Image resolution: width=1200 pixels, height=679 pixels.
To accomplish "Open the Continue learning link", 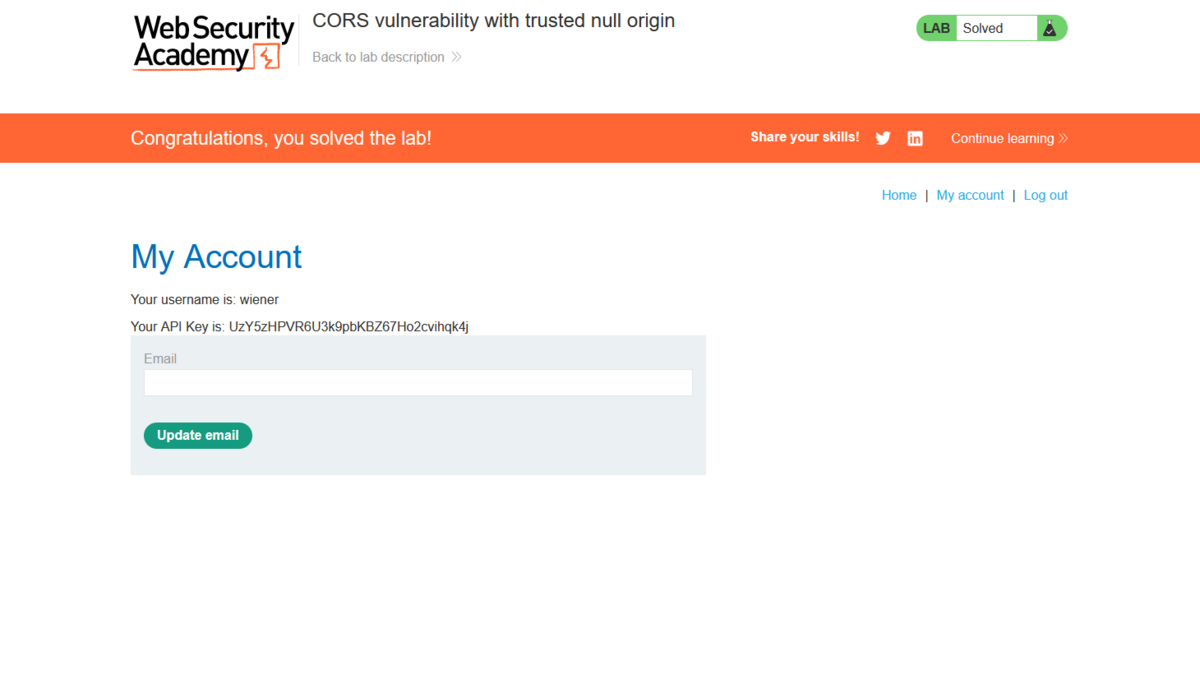I will pyautogui.click(x=1001, y=139).
